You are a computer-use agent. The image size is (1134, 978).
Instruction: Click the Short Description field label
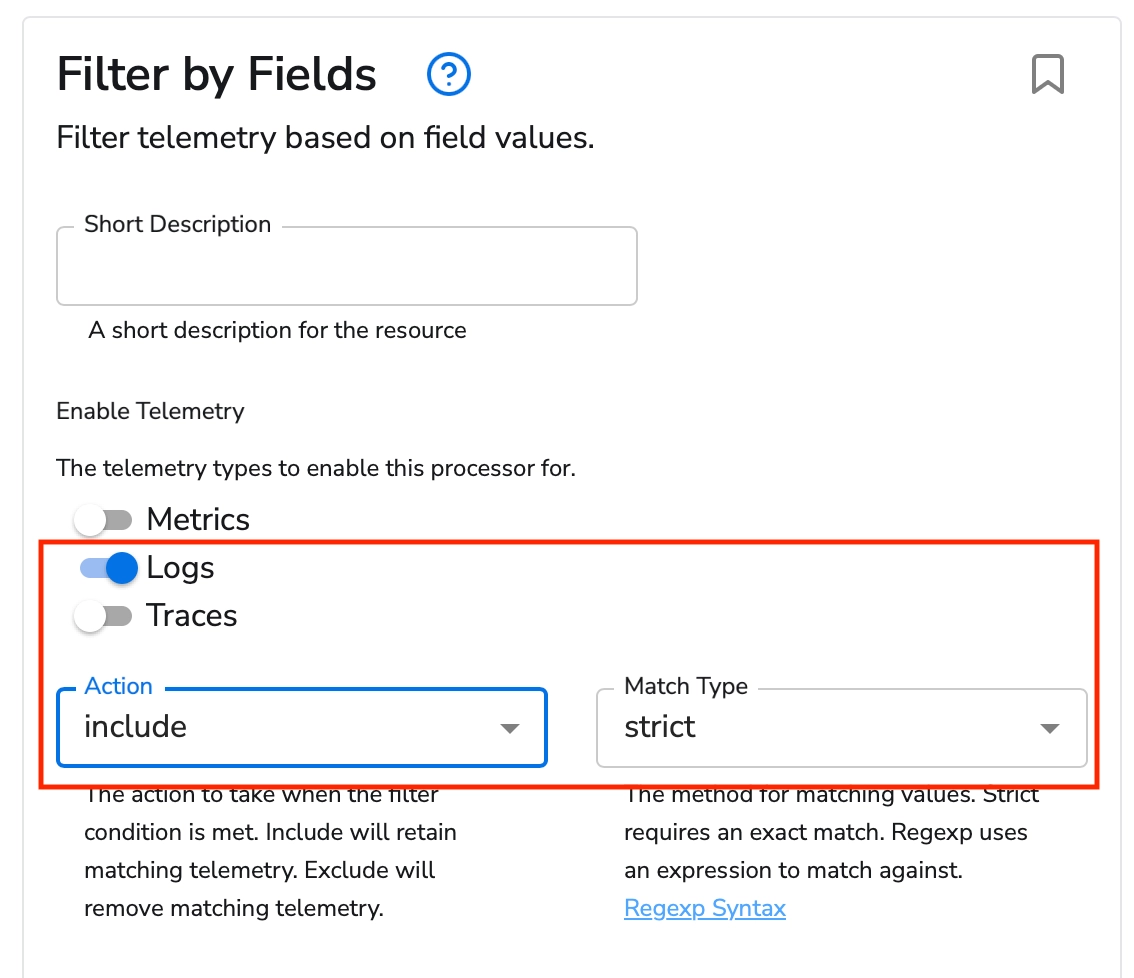pyautogui.click(x=177, y=224)
